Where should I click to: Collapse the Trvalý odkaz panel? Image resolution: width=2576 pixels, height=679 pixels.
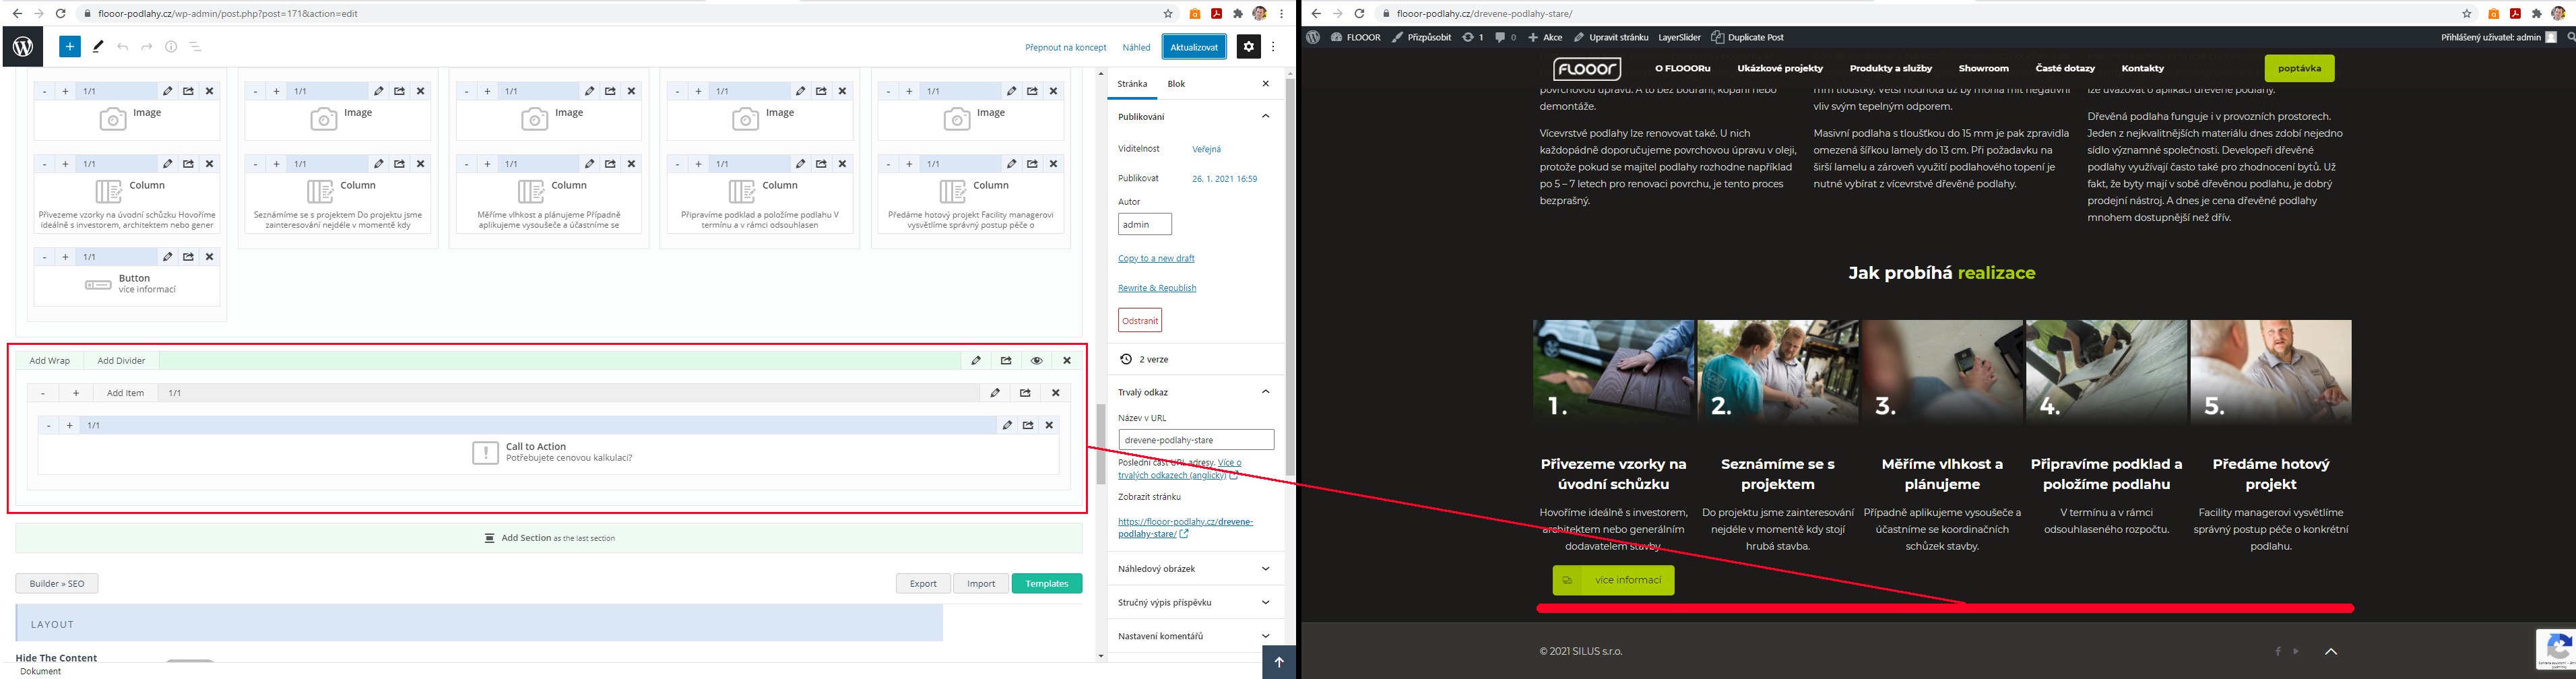1265,392
